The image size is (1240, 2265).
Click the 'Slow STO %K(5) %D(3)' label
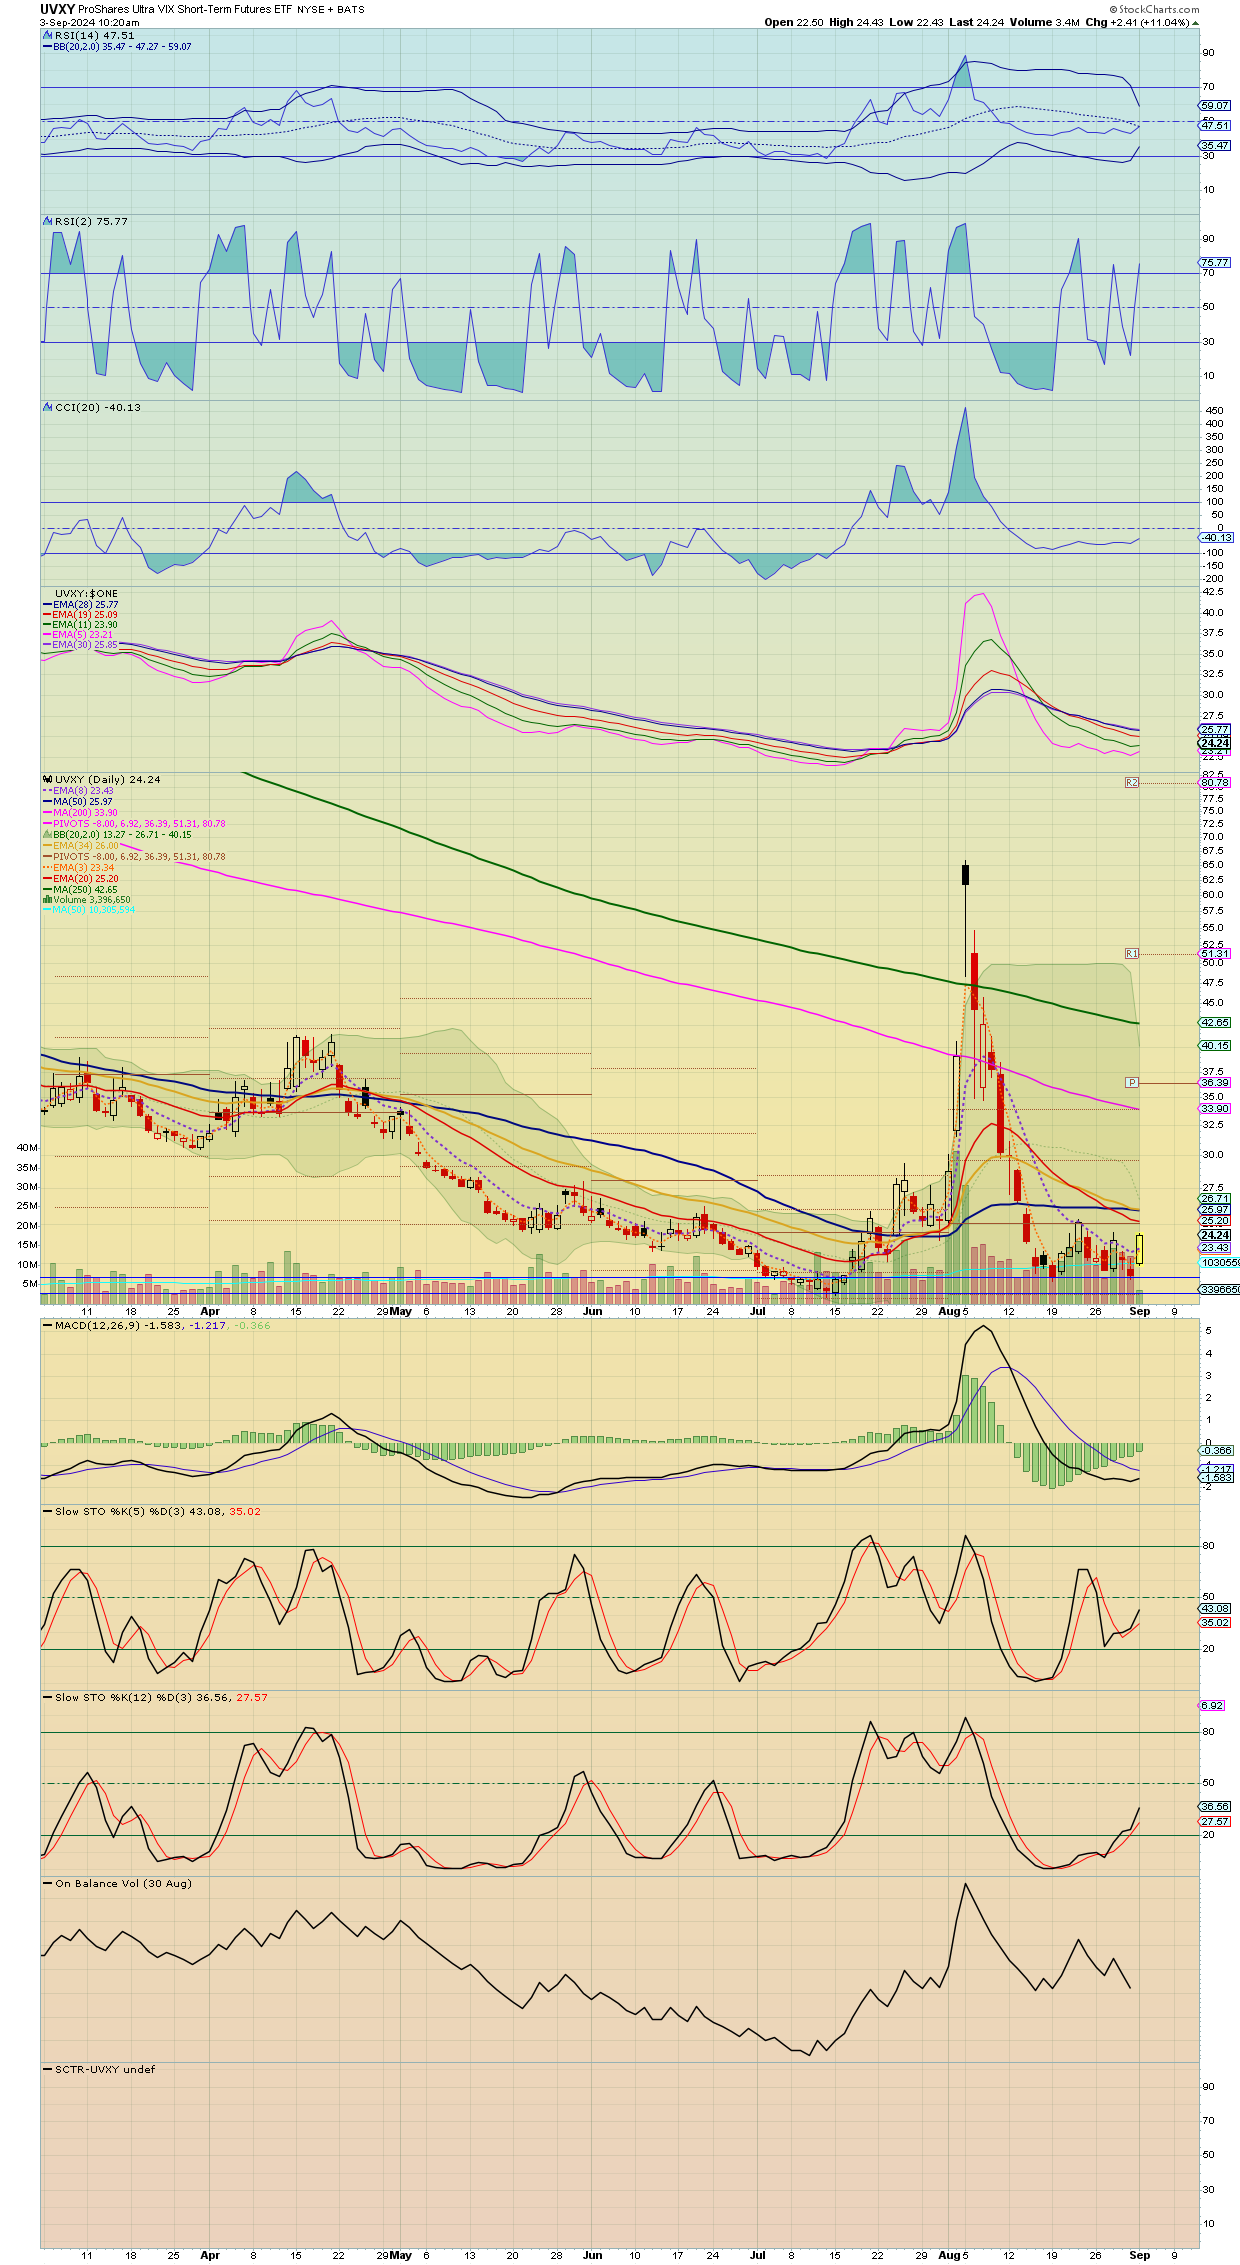pyautogui.click(x=123, y=1511)
